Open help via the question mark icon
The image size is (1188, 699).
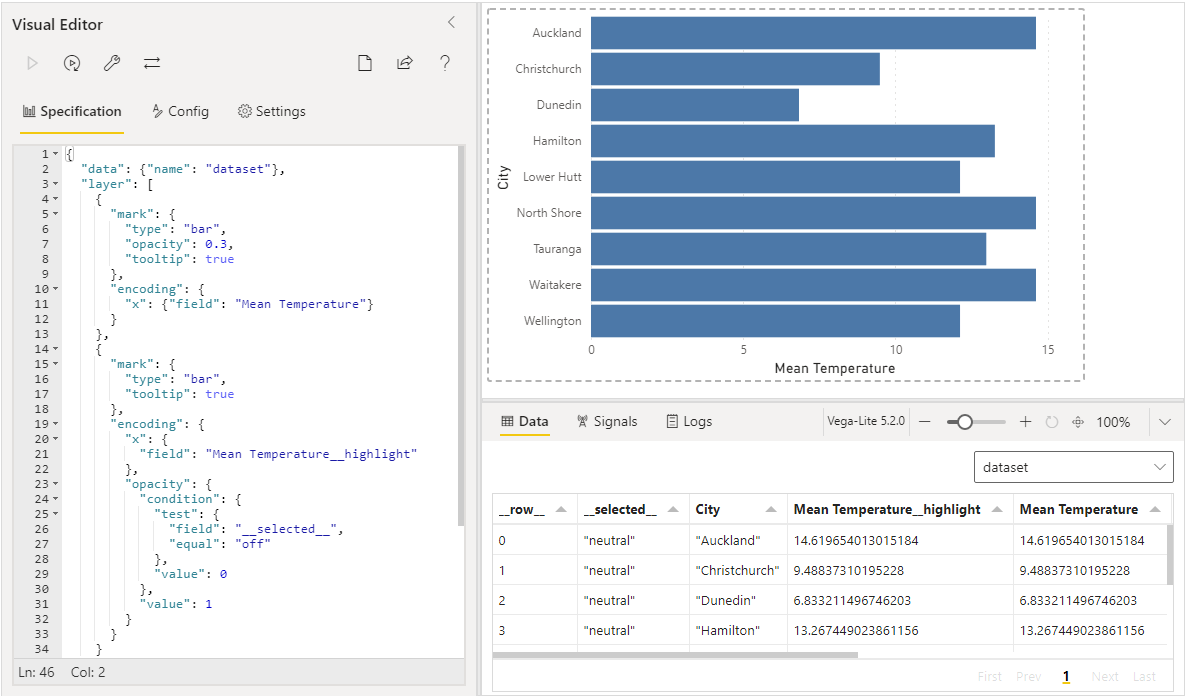click(x=445, y=64)
